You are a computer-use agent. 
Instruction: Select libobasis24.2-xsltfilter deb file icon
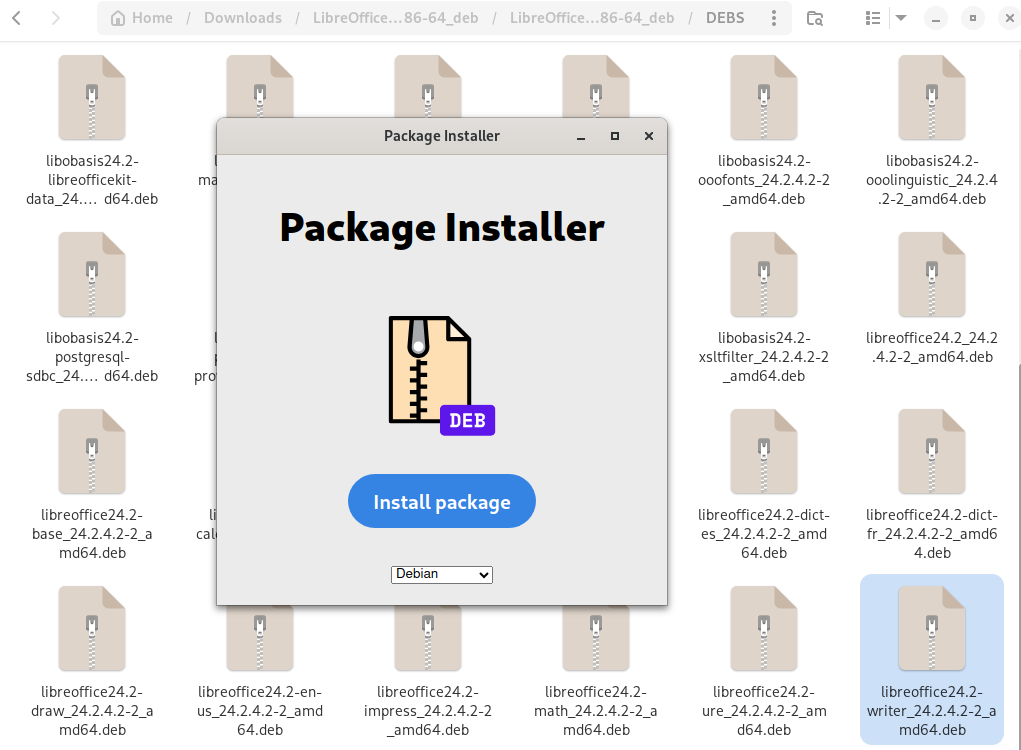coord(764,275)
